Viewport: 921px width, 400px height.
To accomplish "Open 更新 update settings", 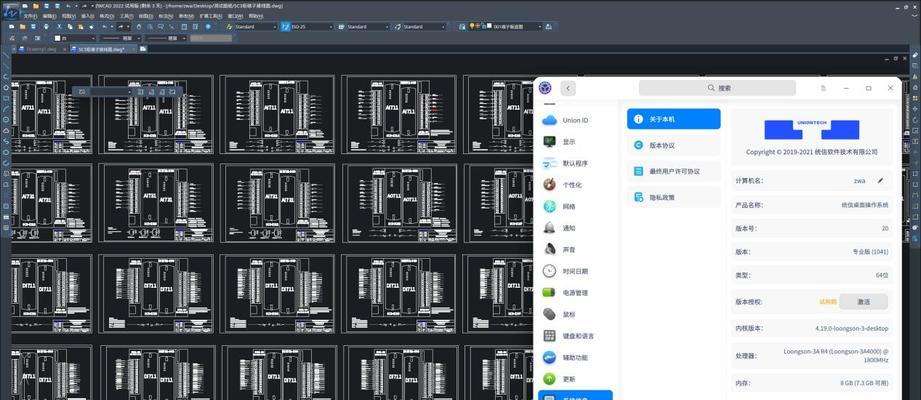I will [x=576, y=379].
